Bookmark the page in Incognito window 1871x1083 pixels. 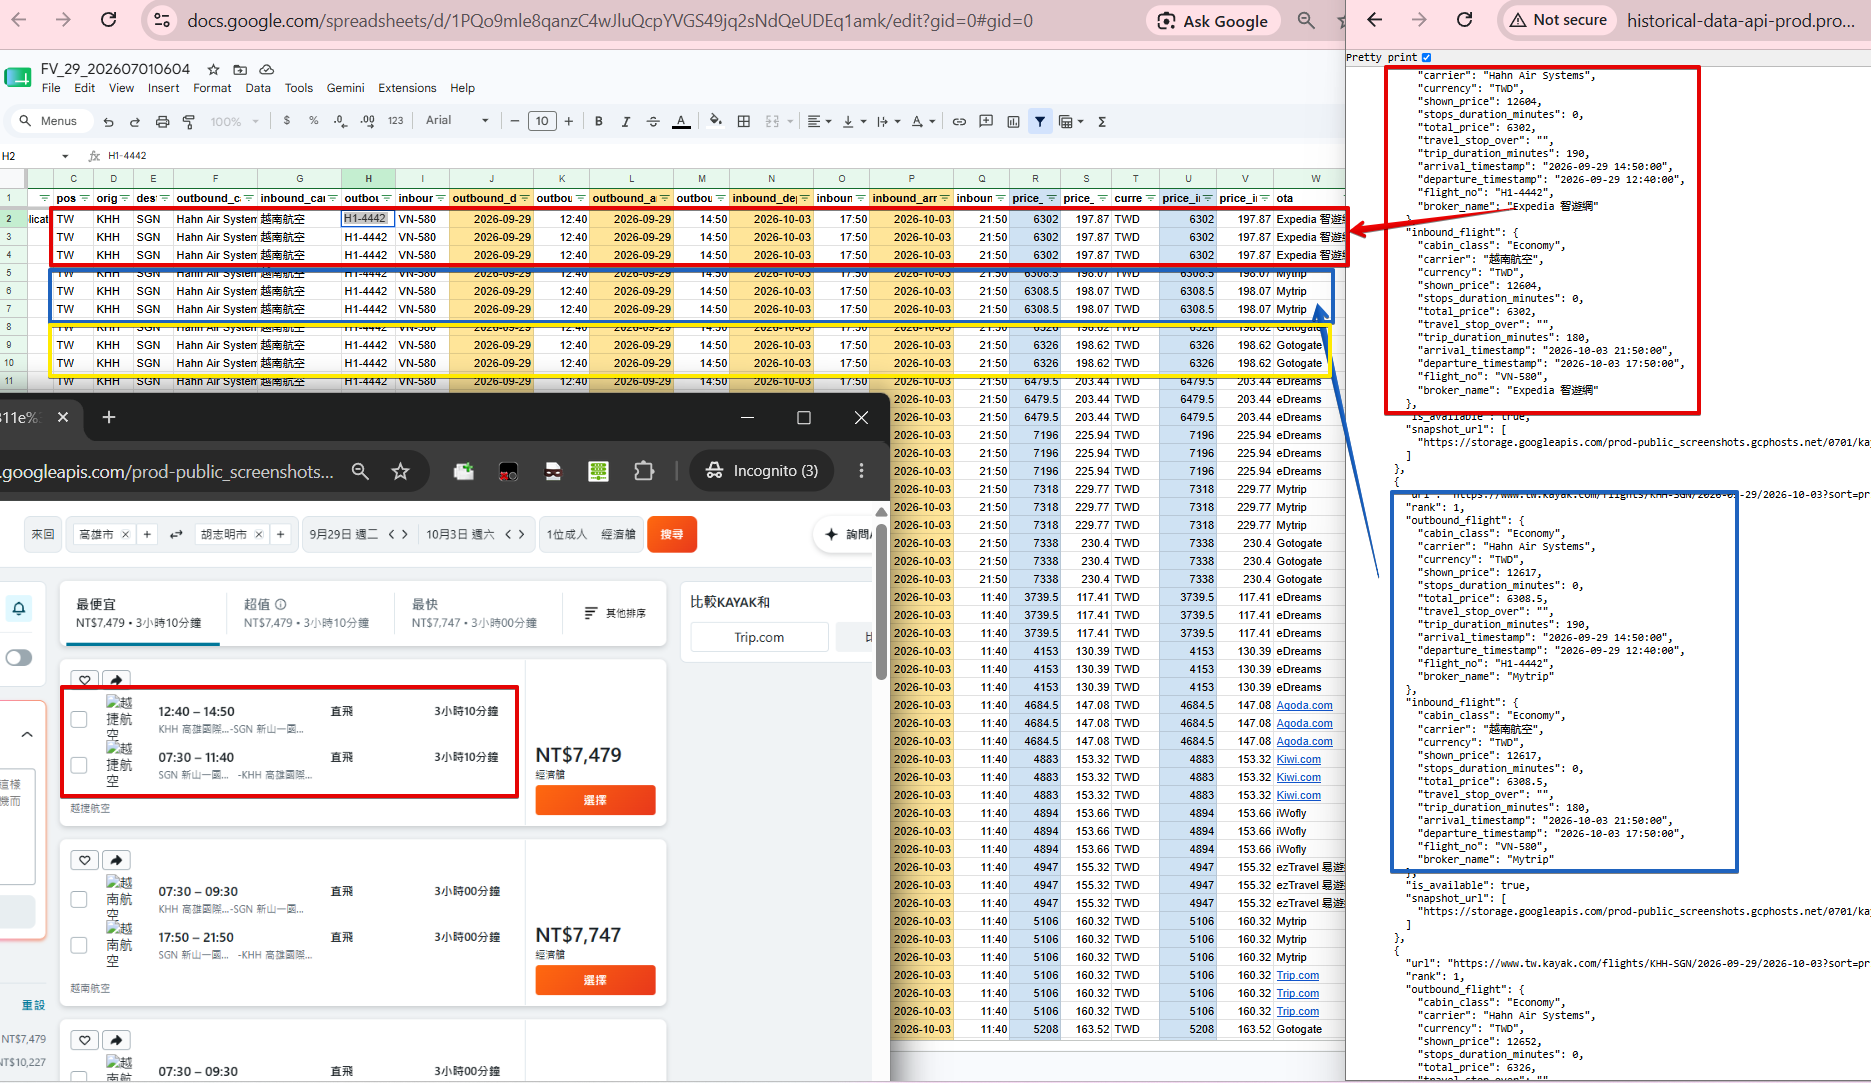pyautogui.click(x=401, y=471)
